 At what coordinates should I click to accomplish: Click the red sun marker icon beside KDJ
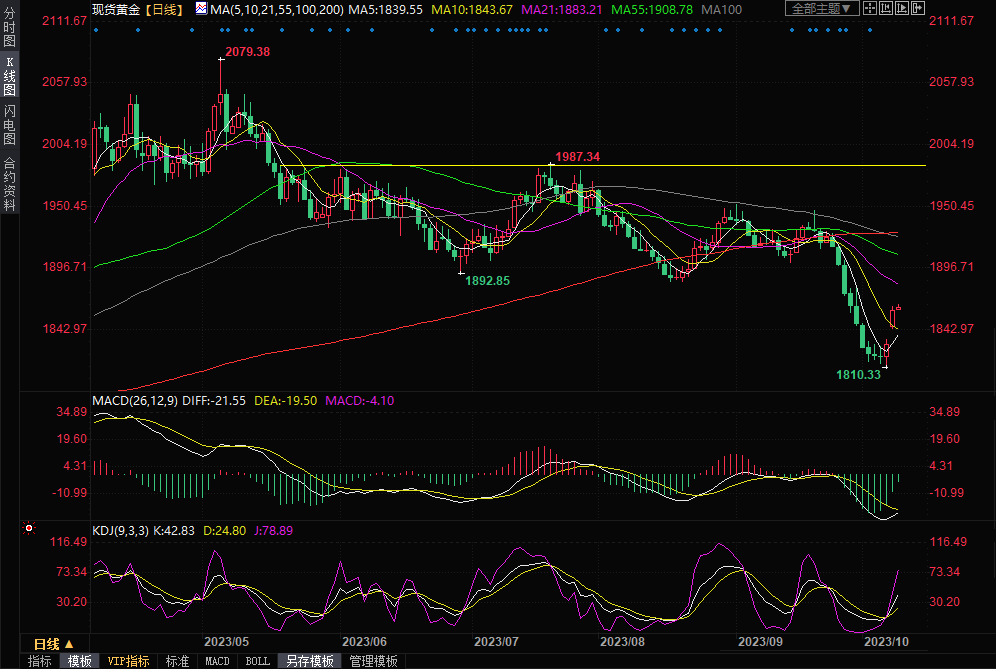[x=29, y=527]
